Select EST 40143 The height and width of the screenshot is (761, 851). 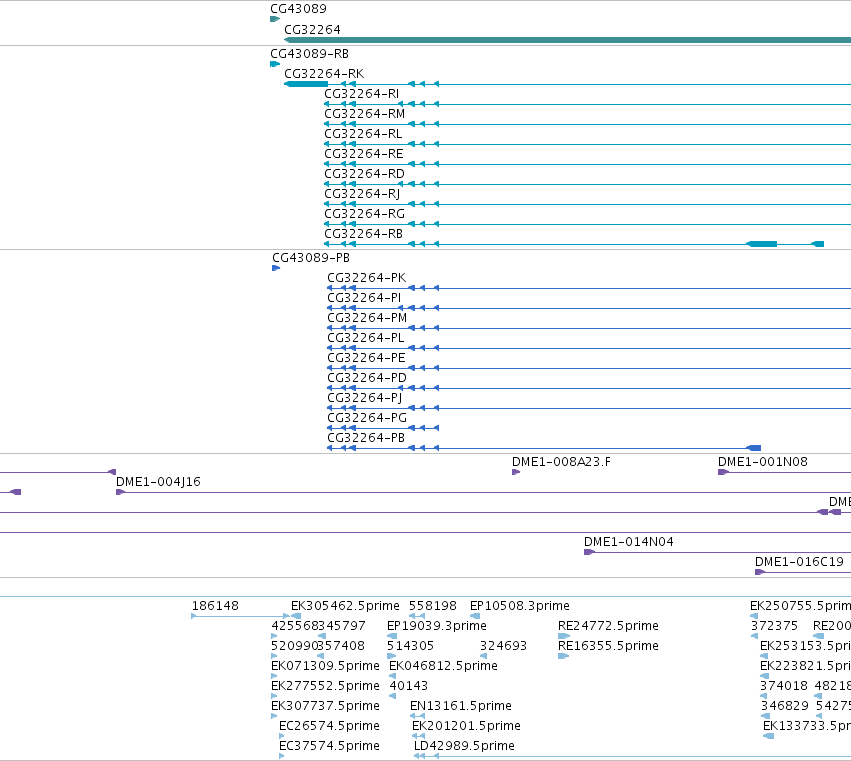click(409, 686)
